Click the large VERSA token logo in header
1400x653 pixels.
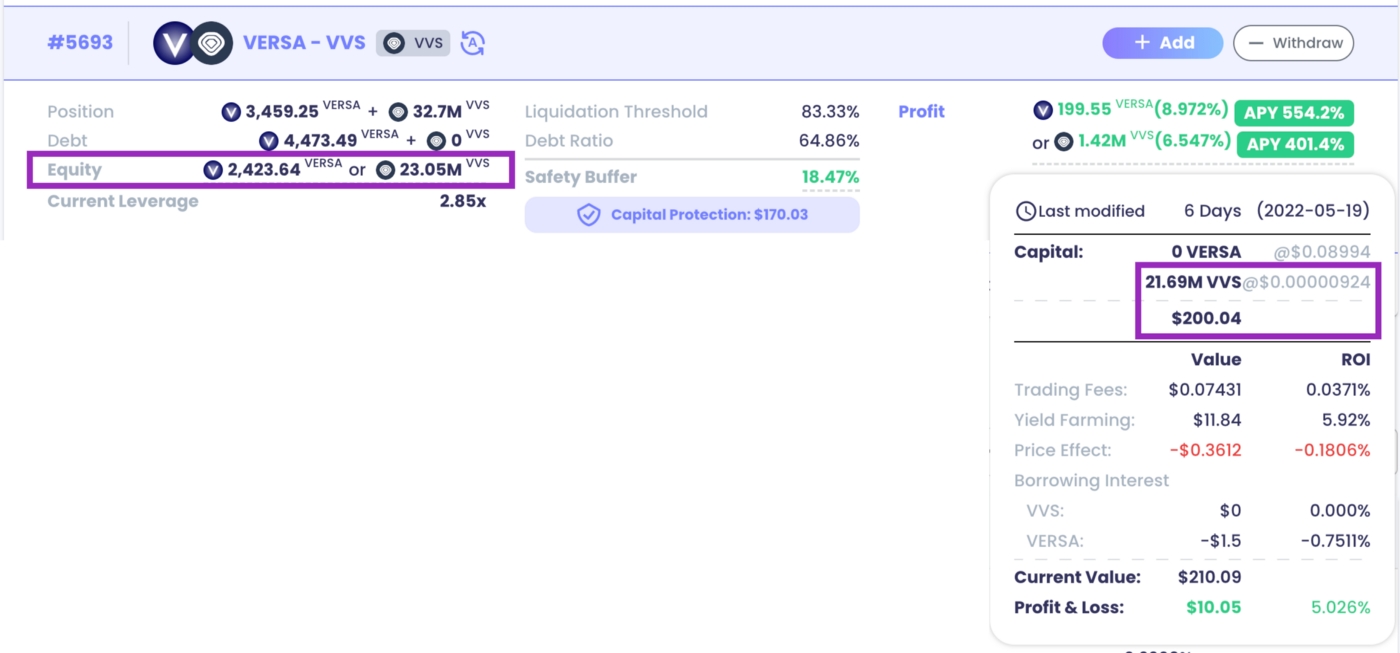[172, 43]
